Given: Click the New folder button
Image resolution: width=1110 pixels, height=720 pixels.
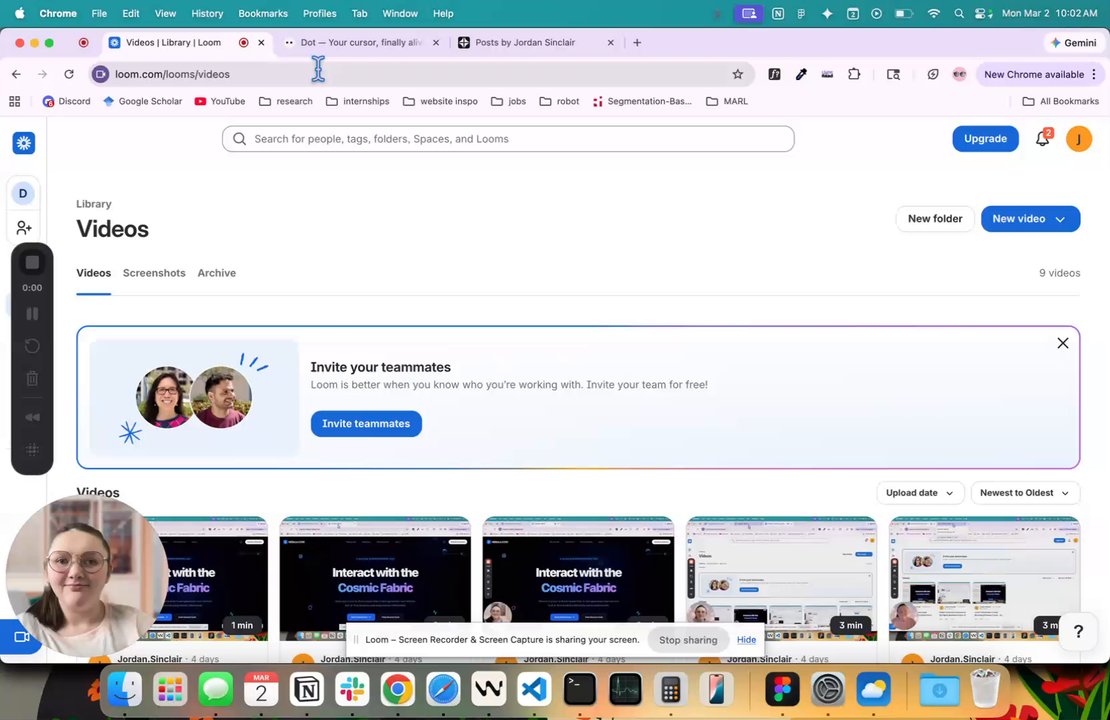Looking at the screenshot, I should point(934,219).
